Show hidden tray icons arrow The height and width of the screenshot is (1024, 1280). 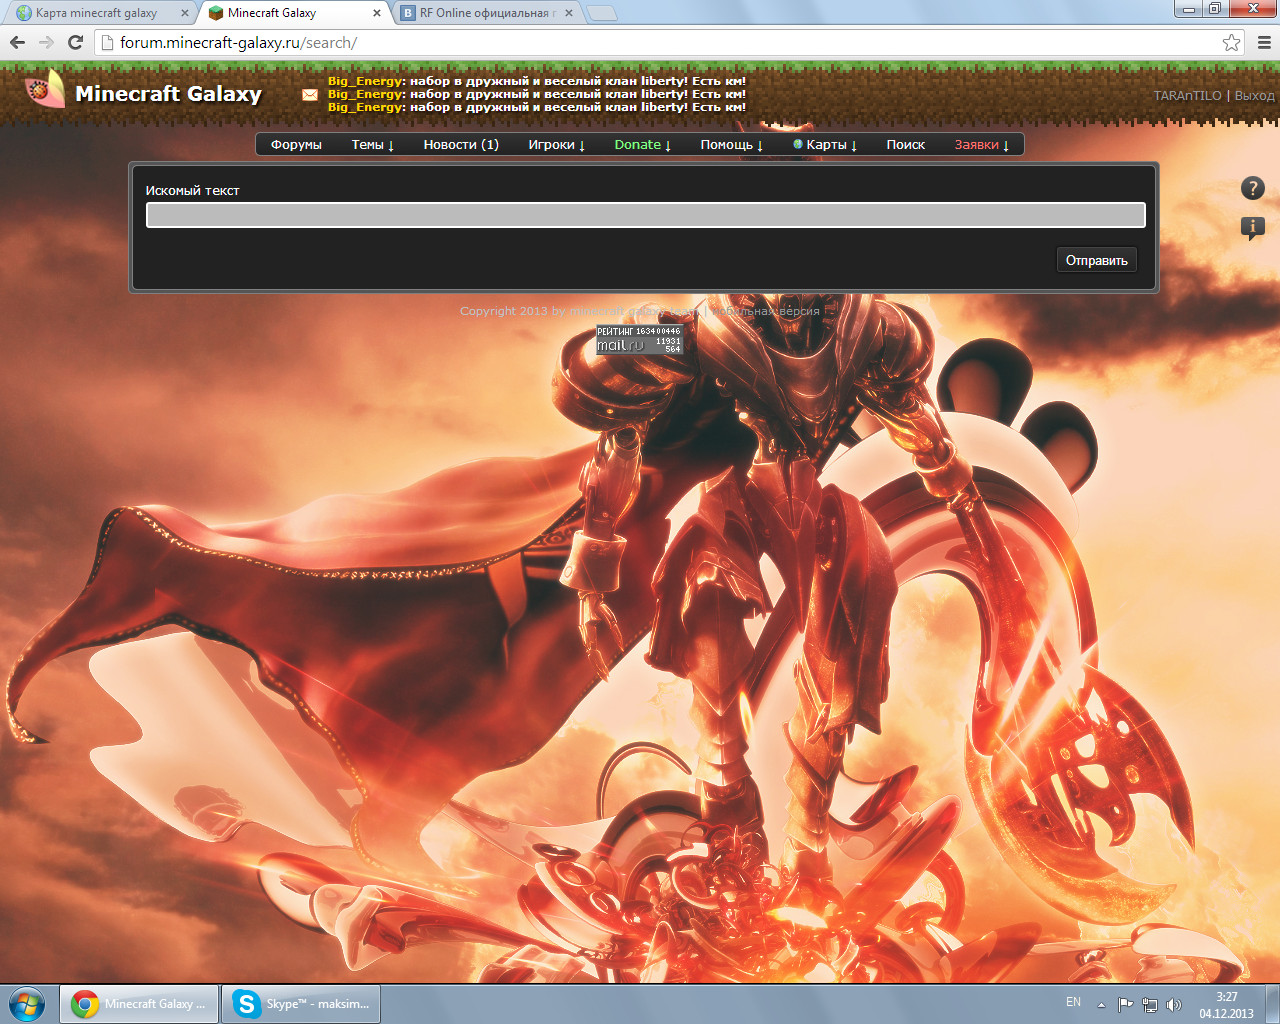pos(1101,1005)
